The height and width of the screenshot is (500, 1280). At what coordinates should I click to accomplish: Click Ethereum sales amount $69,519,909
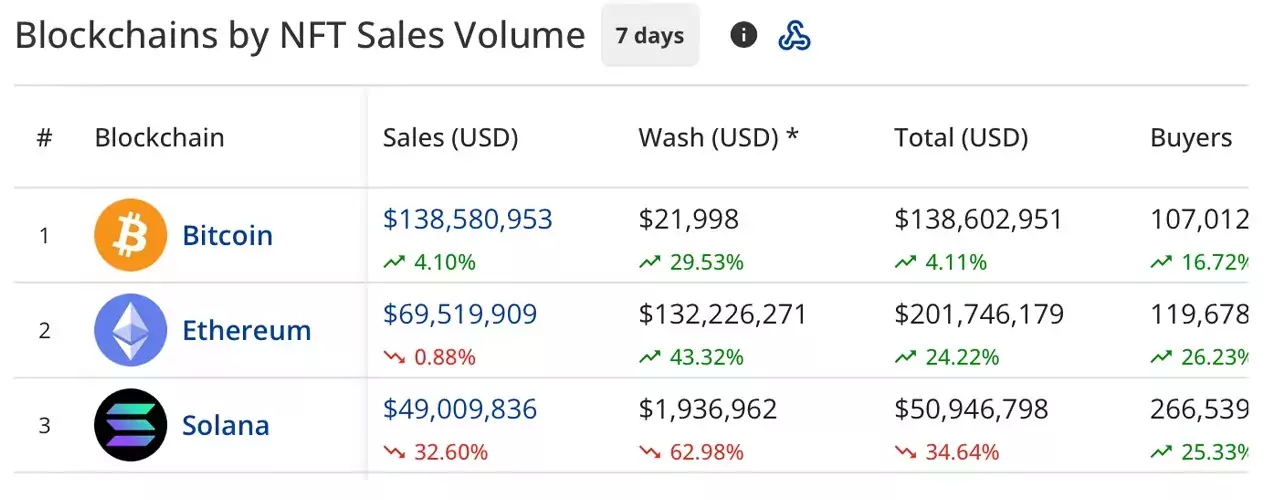coord(460,314)
